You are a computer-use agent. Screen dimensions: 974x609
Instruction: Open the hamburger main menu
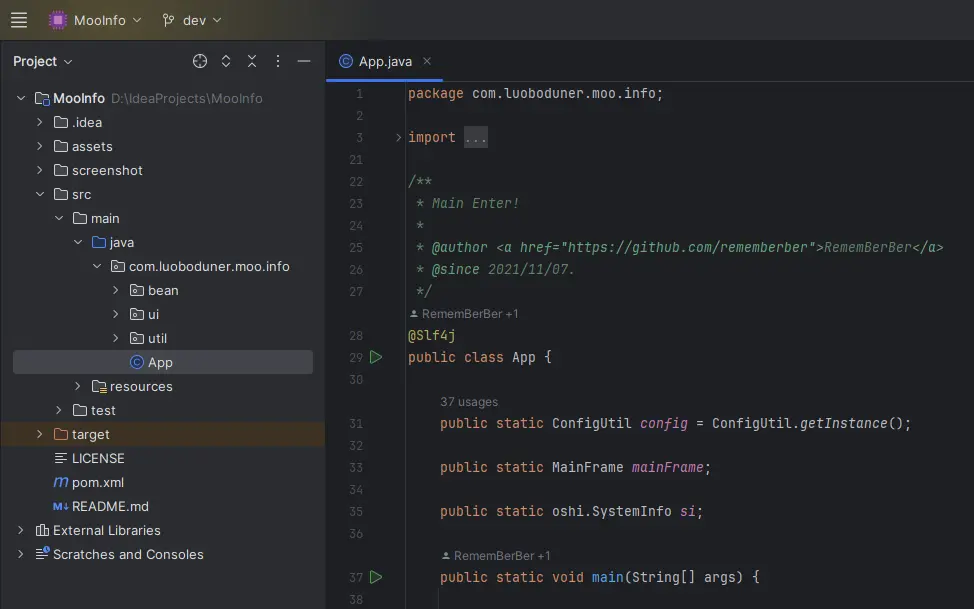[19, 20]
